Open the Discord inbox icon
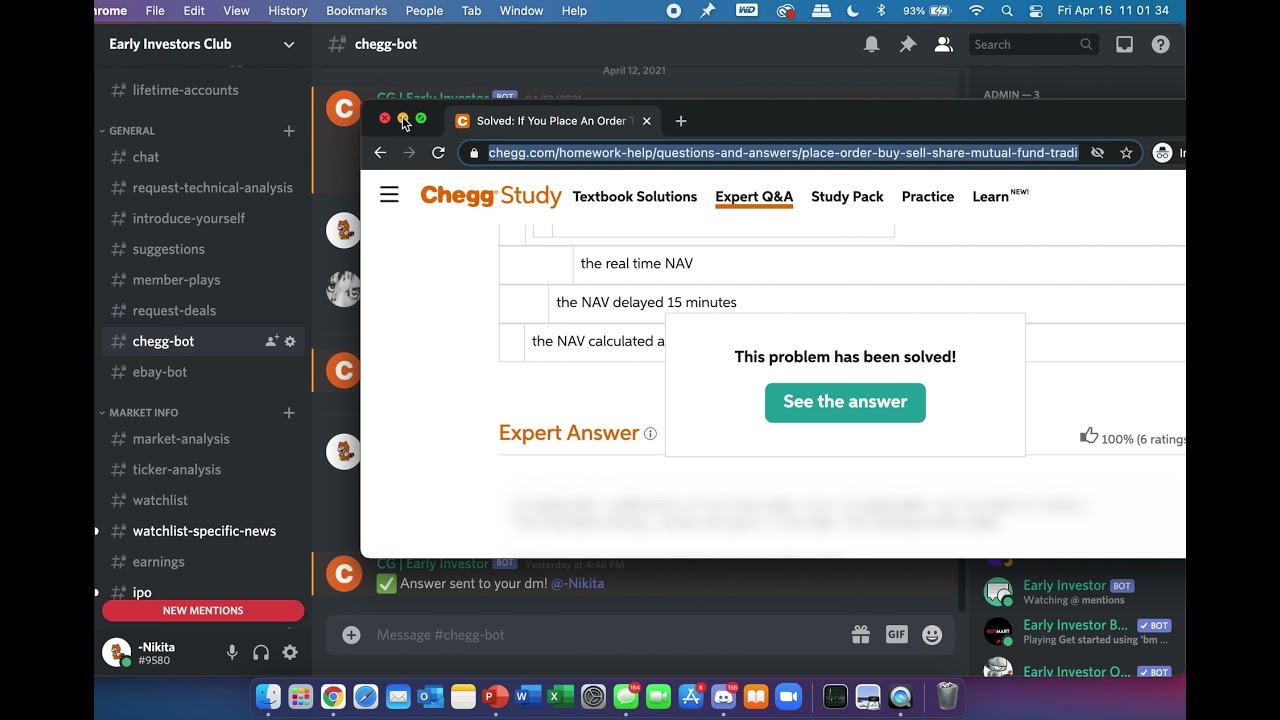Screen dimensions: 1280x720 1125,44
